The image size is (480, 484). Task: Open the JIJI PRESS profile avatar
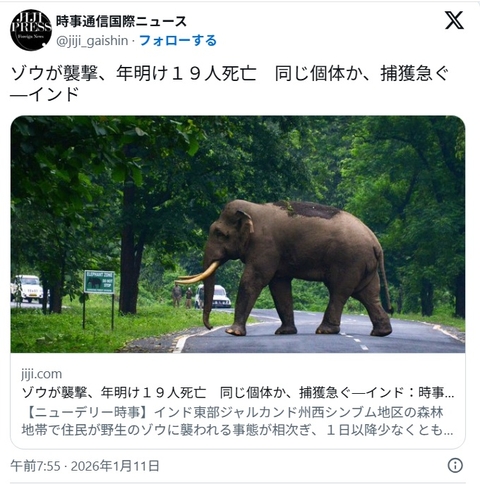(31, 30)
